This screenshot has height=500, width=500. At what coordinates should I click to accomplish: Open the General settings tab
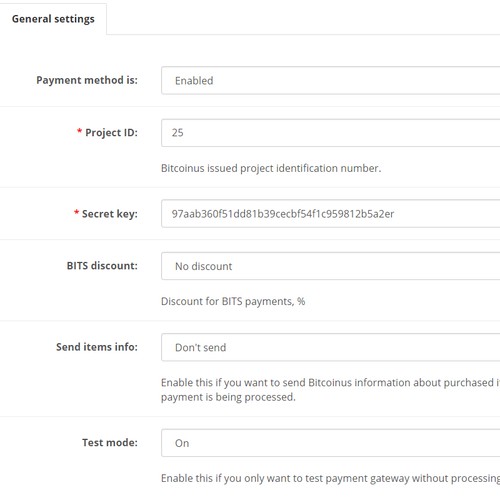click(53, 19)
